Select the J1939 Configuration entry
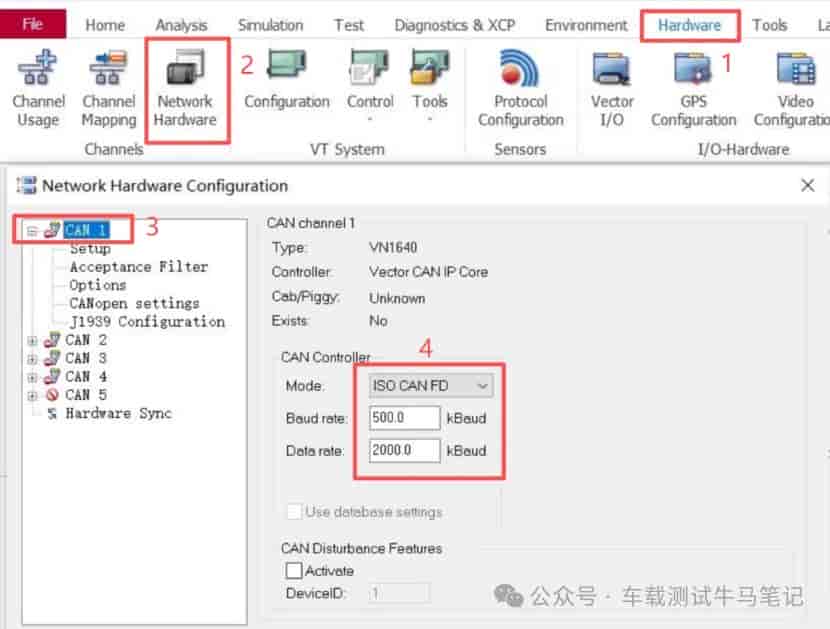 [x=147, y=321]
